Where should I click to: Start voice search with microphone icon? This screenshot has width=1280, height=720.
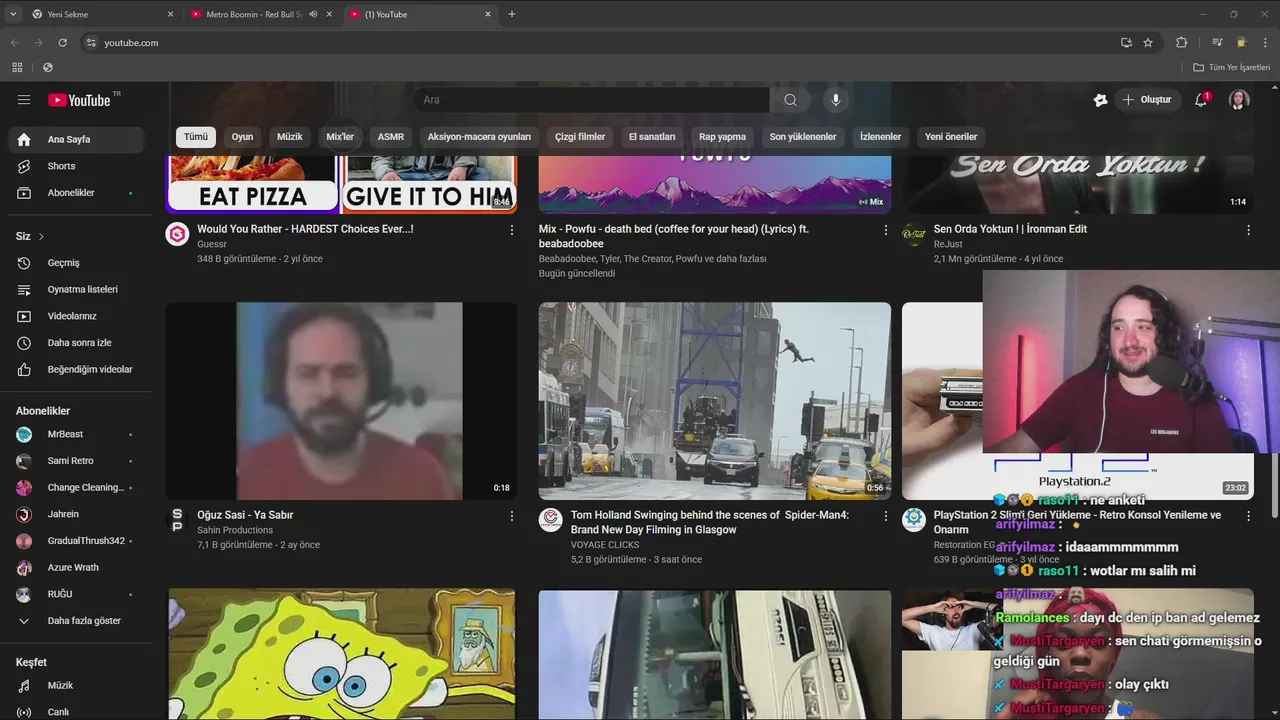pos(836,100)
